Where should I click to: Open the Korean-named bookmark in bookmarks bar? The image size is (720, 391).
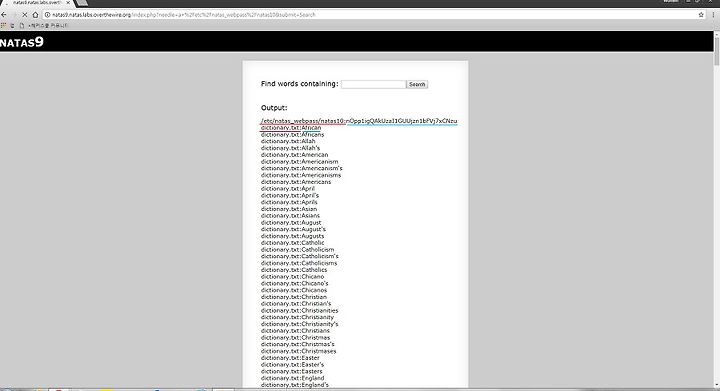(44, 26)
